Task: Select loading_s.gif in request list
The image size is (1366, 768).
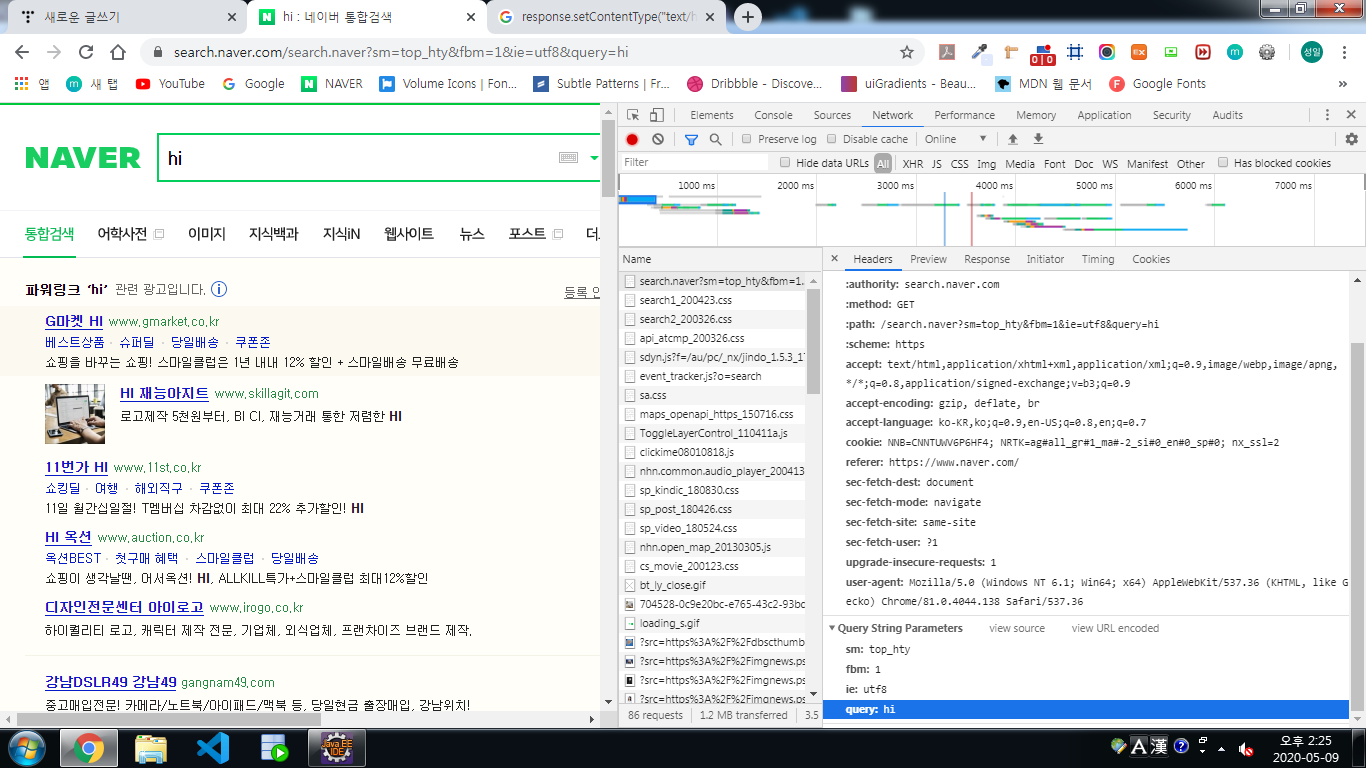Action: (x=712, y=623)
